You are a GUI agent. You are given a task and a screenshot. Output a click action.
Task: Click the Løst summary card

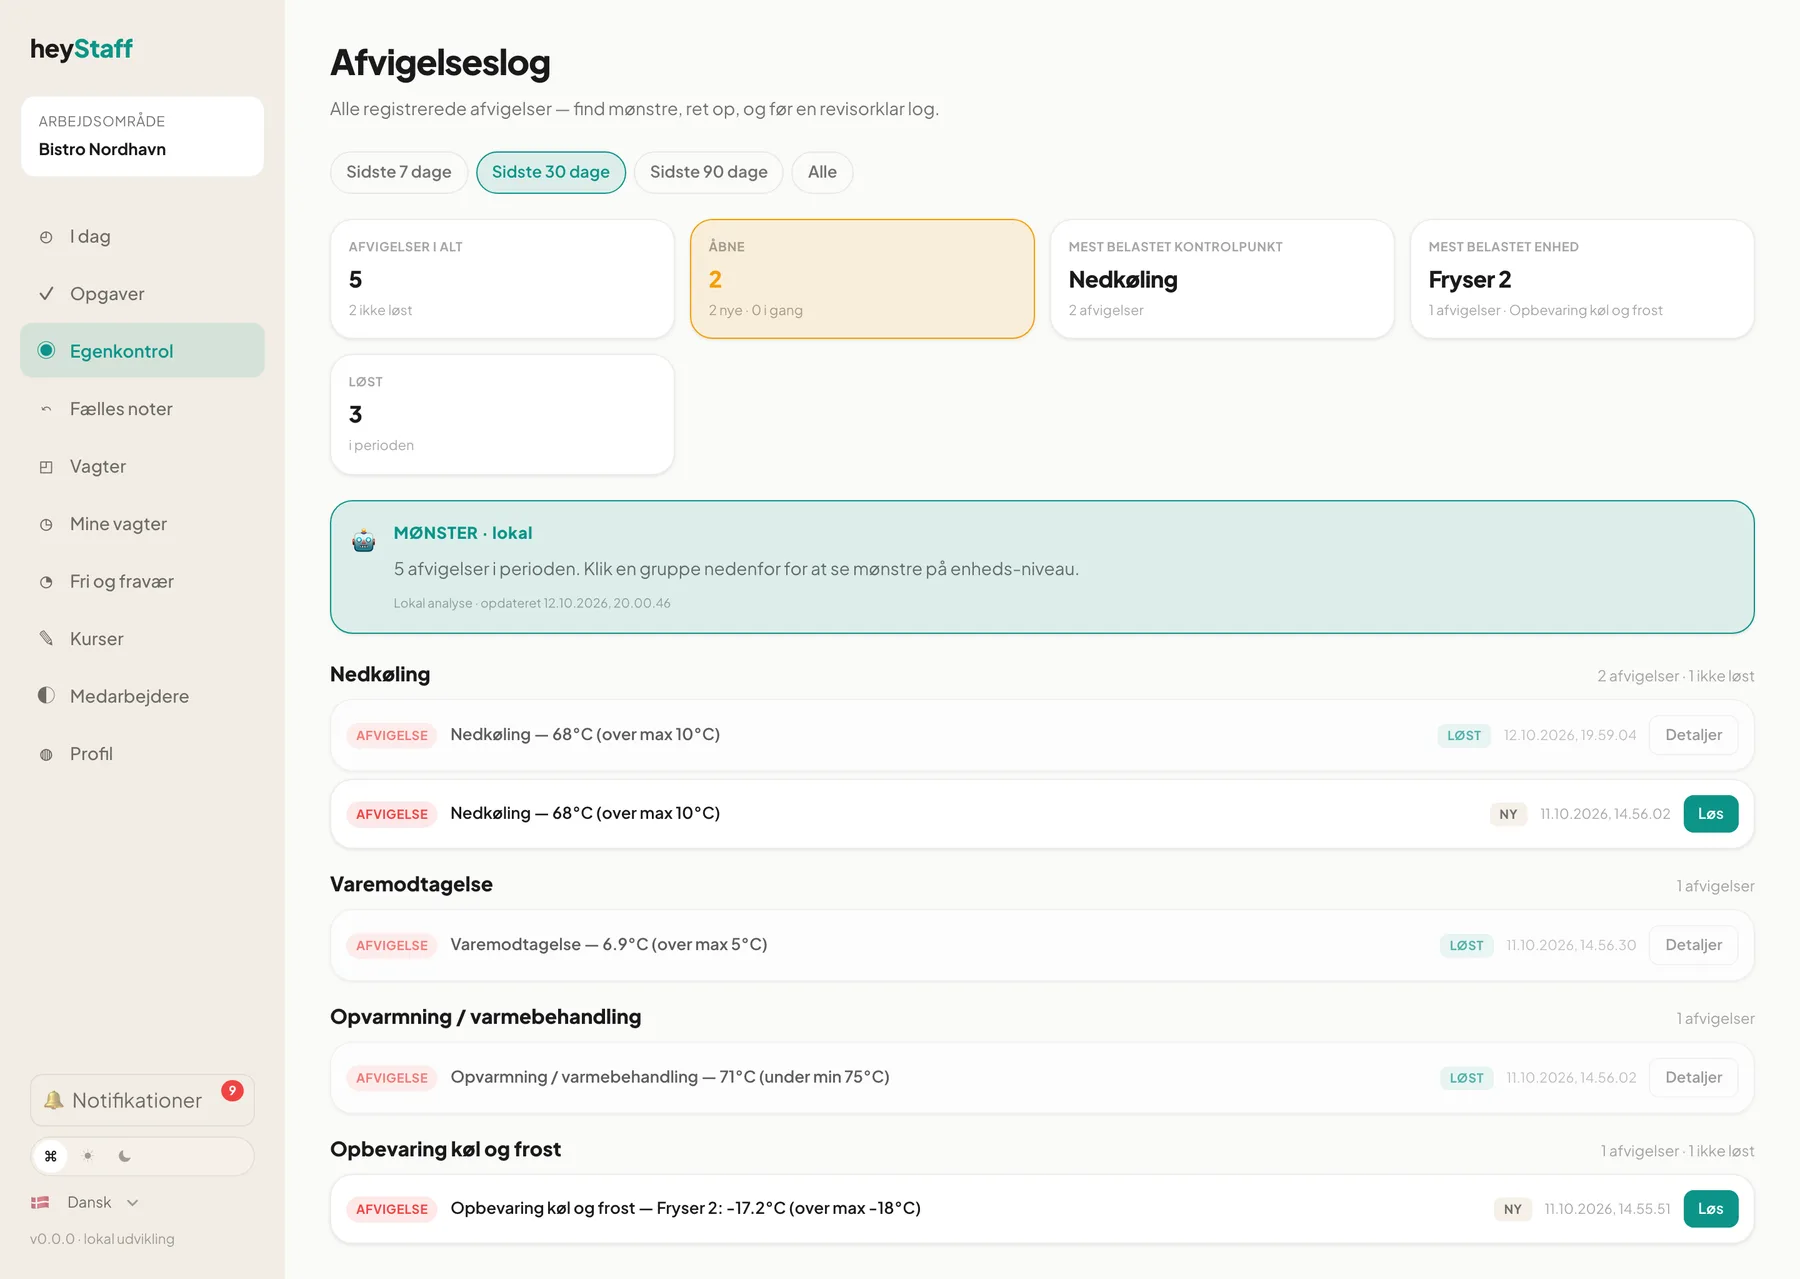502,414
